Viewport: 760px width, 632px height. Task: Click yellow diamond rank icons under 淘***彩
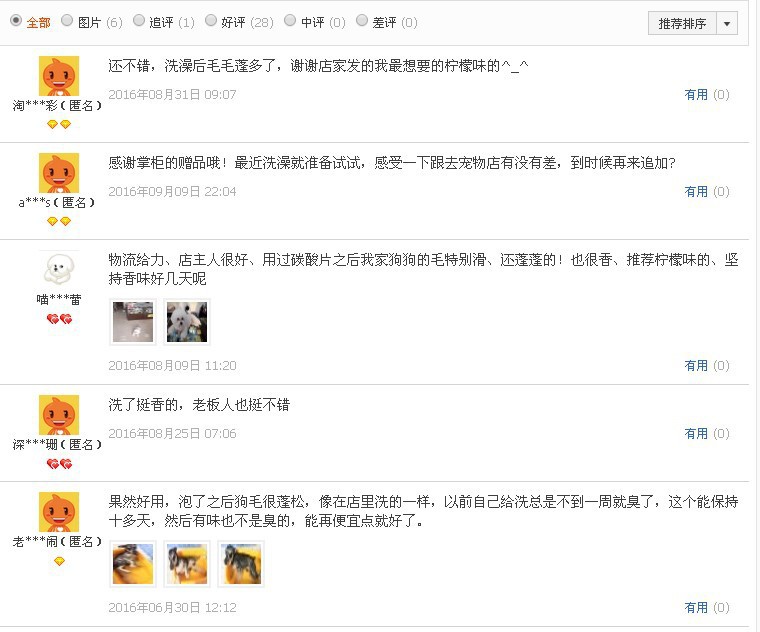[x=59, y=125]
